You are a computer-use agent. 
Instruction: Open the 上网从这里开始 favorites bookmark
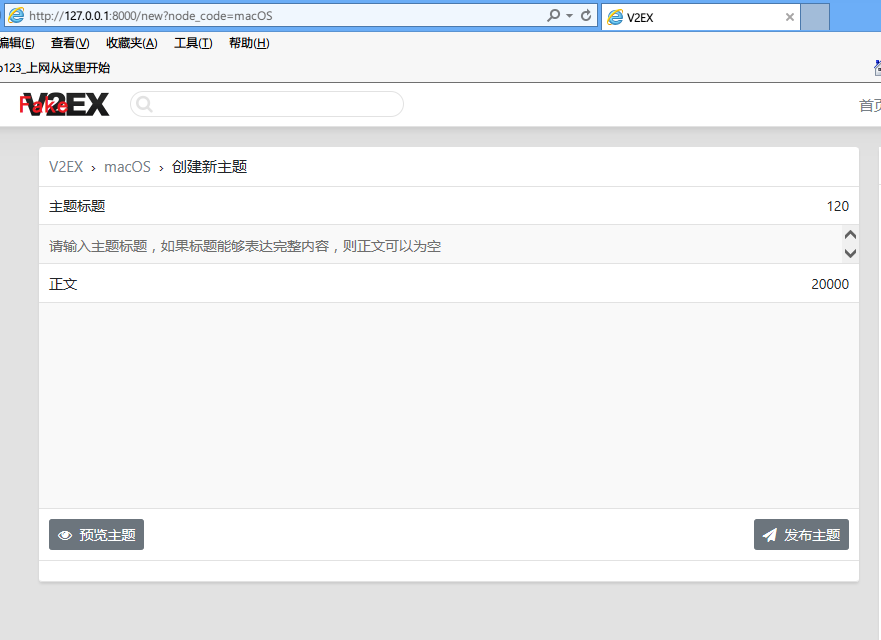point(55,68)
